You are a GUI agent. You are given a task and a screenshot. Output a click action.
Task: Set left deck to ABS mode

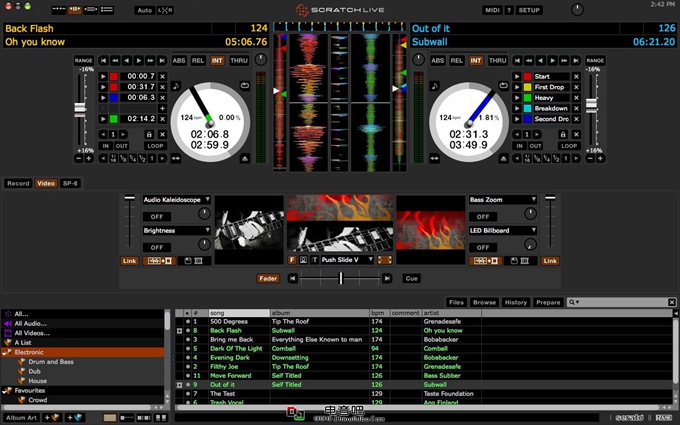click(x=179, y=61)
